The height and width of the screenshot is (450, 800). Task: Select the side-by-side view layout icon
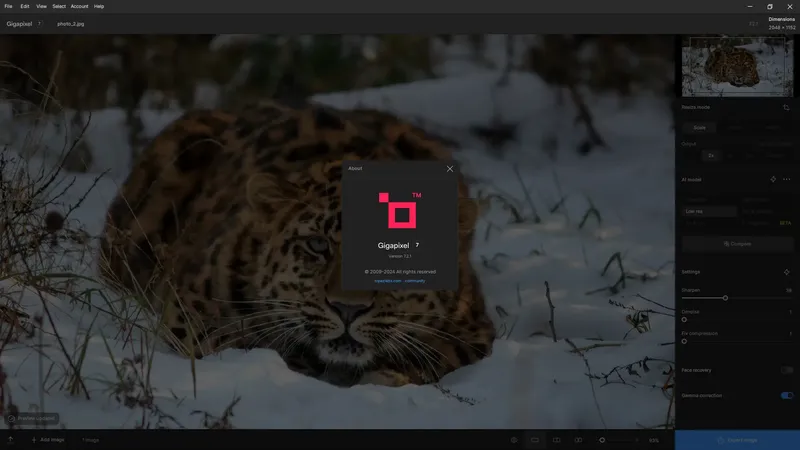click(578, 440)
